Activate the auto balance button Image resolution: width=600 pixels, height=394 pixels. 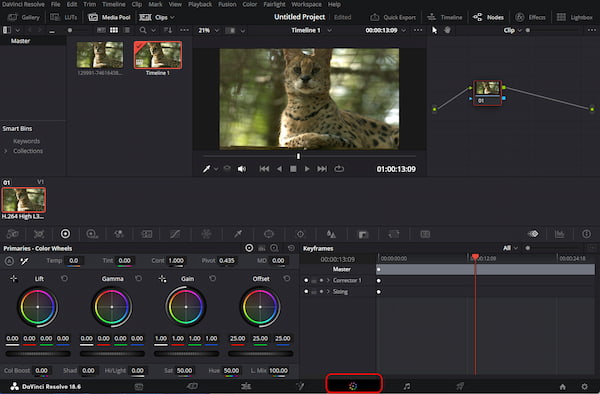pyautogui.click(x=10, y=261)
